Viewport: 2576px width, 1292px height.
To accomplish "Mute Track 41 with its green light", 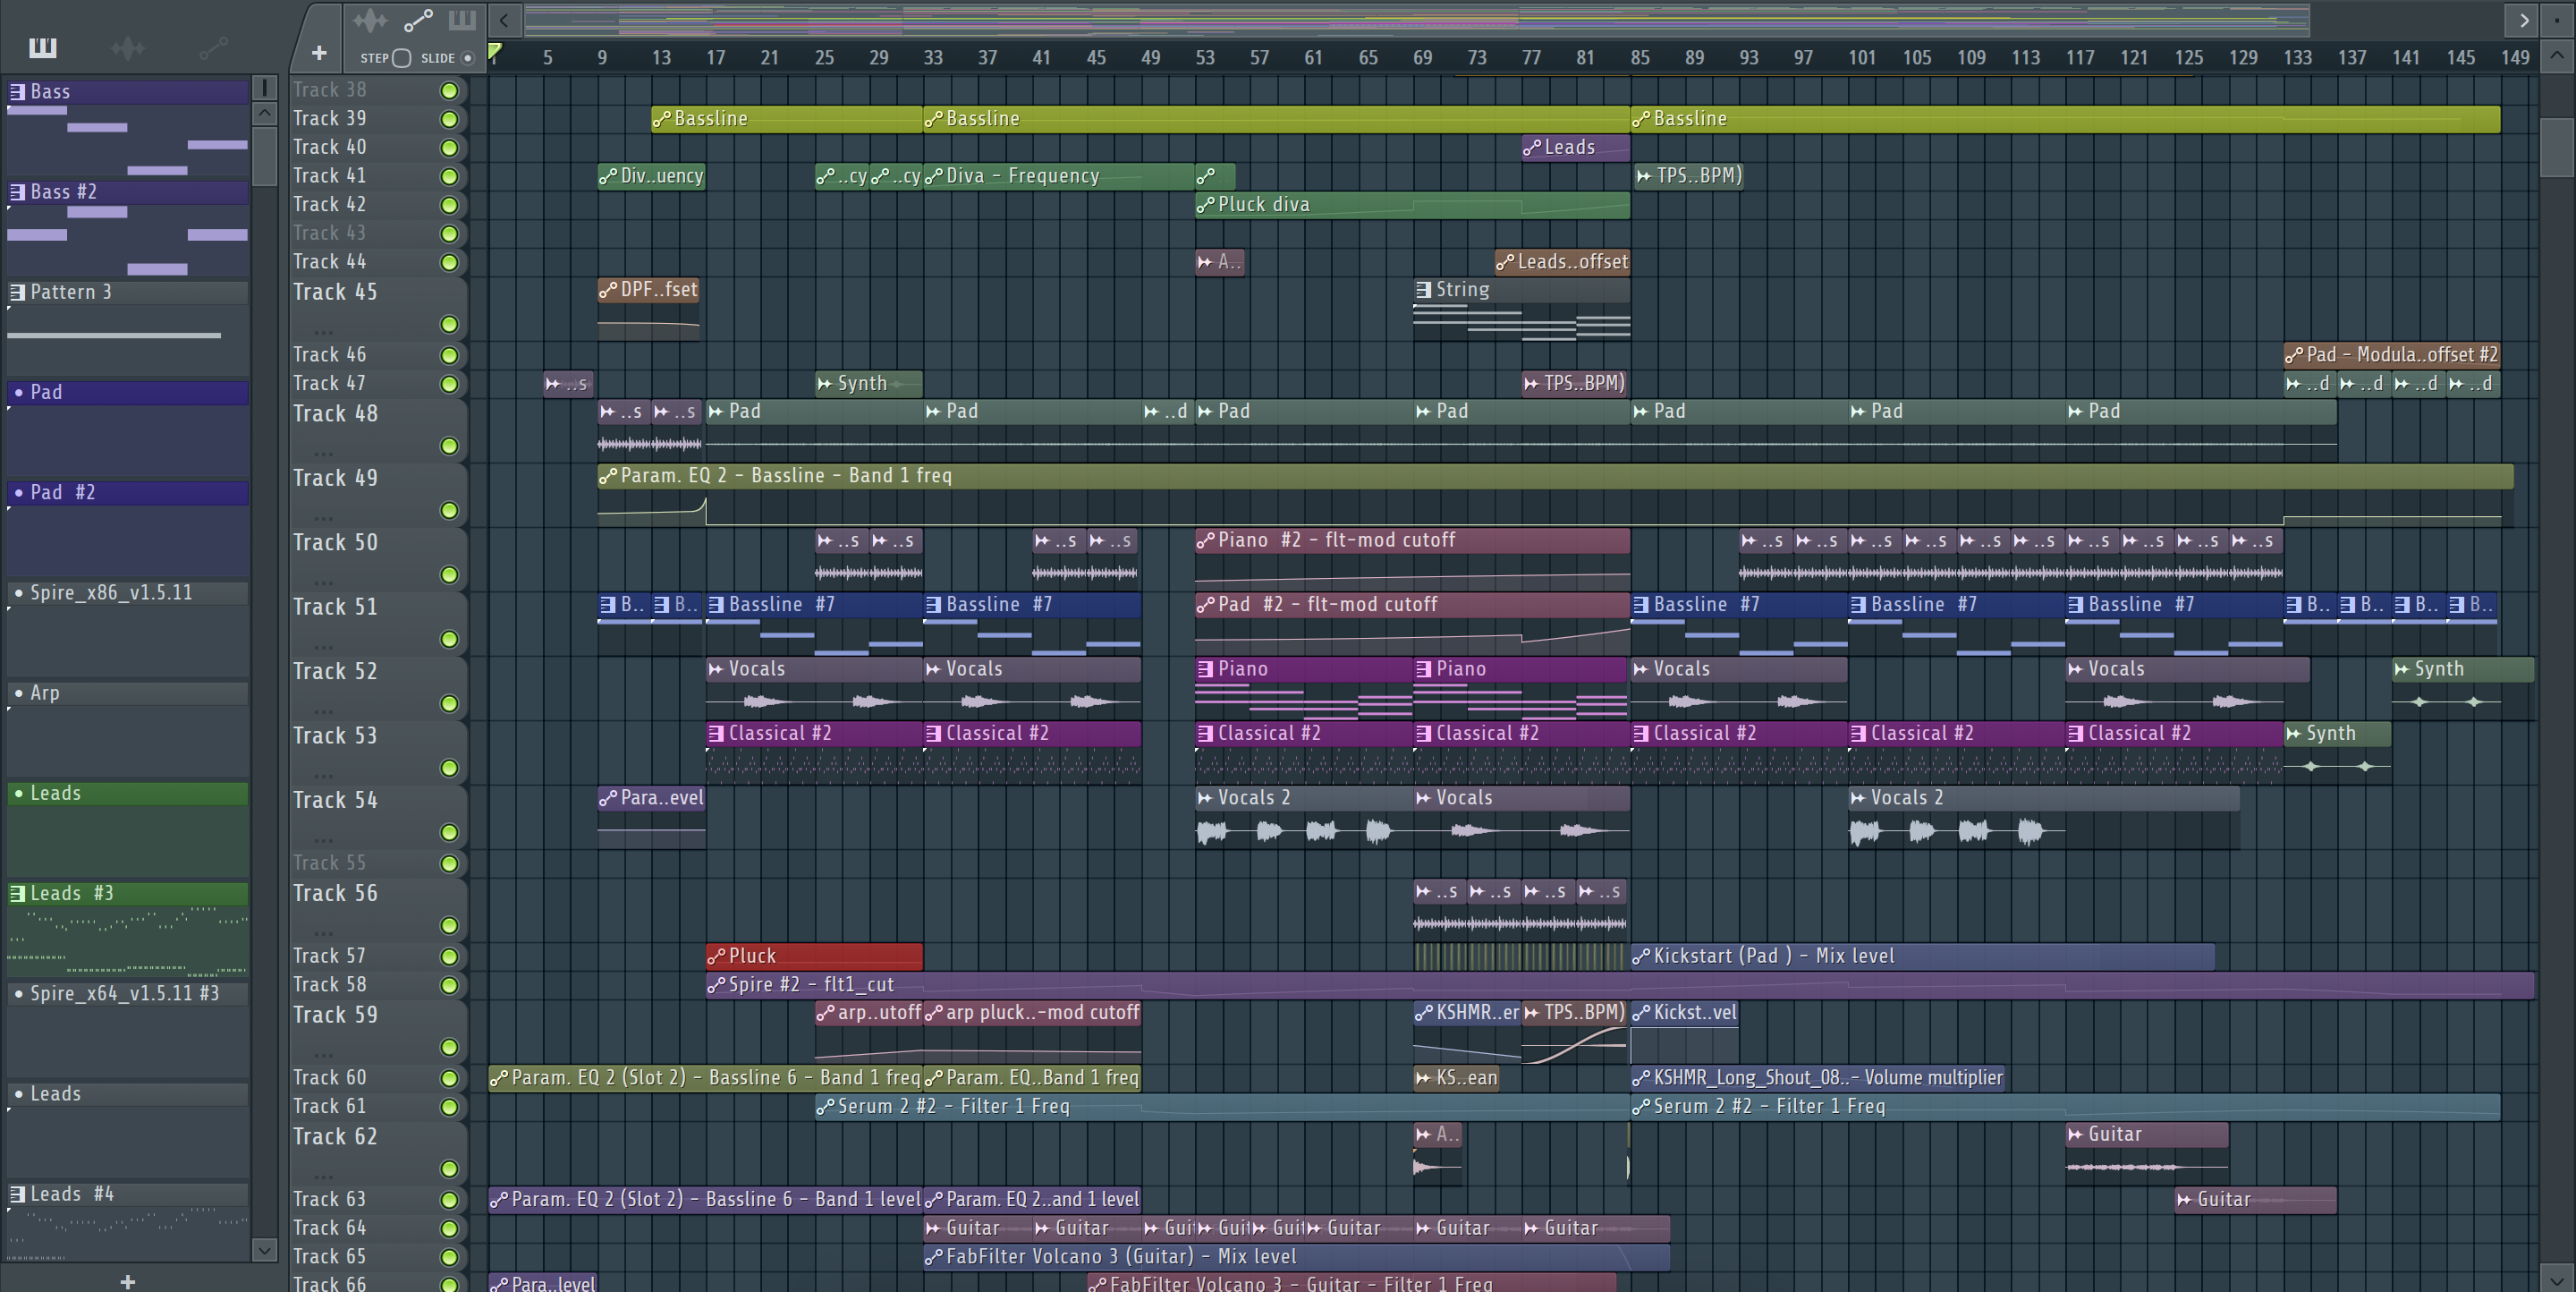I will click(450, 177).
